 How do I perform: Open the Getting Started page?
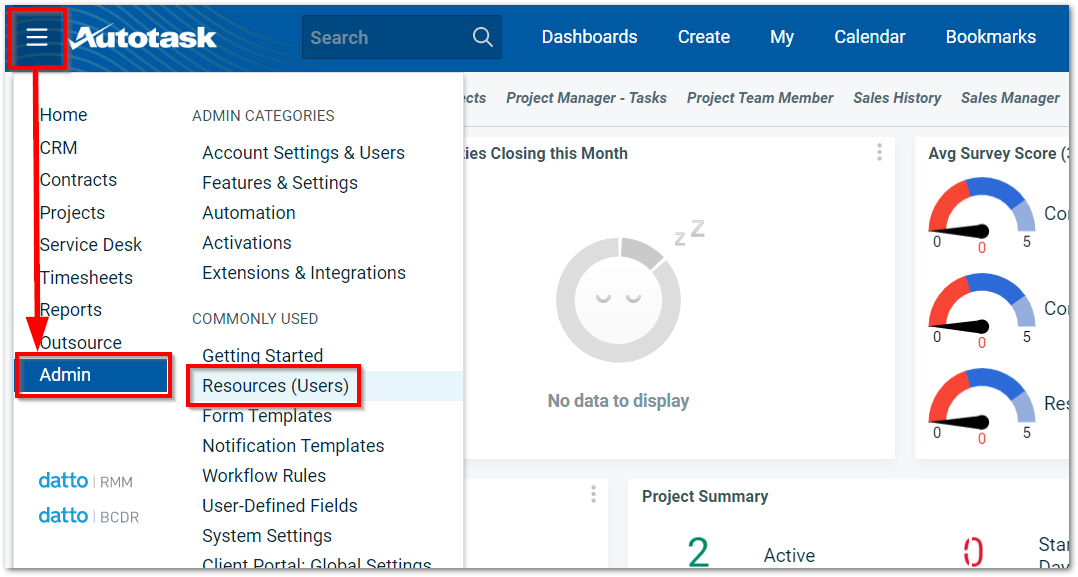point(262,355)
